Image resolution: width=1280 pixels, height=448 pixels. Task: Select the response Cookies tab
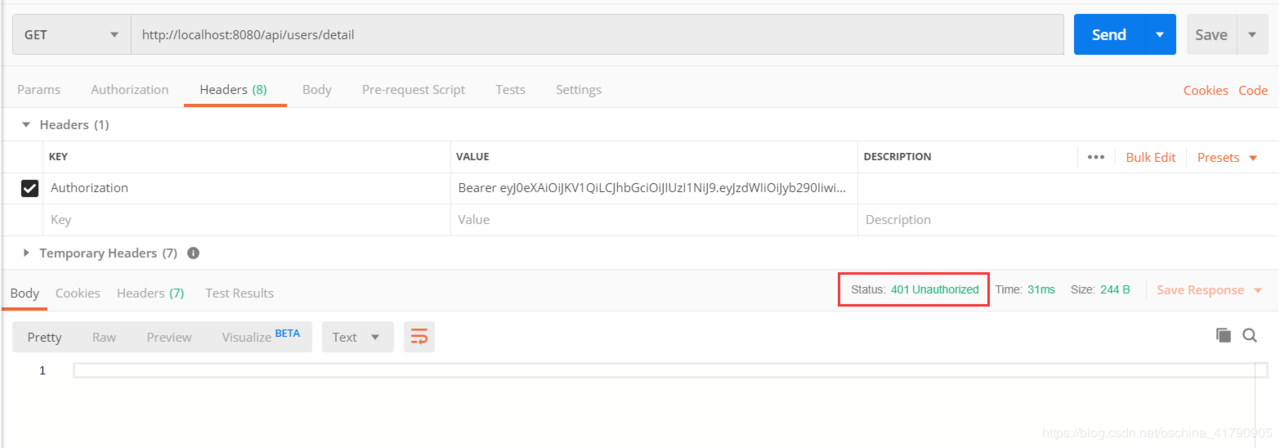(x=78, y=293)
